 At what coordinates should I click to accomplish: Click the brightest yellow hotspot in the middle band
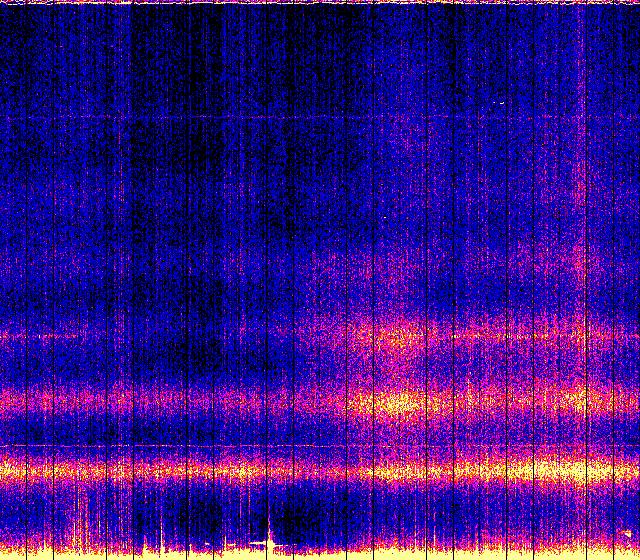402,403
